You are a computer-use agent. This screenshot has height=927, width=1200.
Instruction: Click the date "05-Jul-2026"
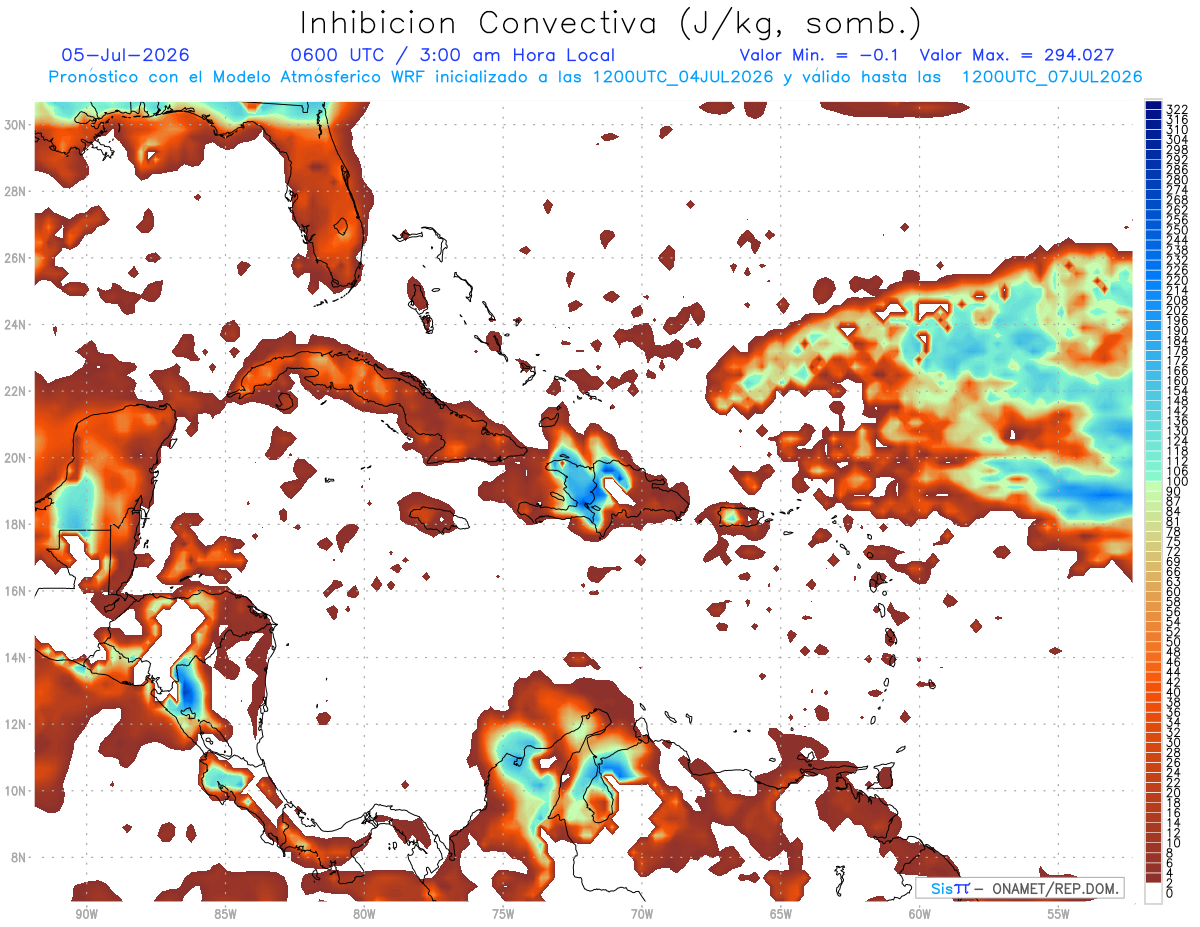pyautogui.click(x=126, y=55)
